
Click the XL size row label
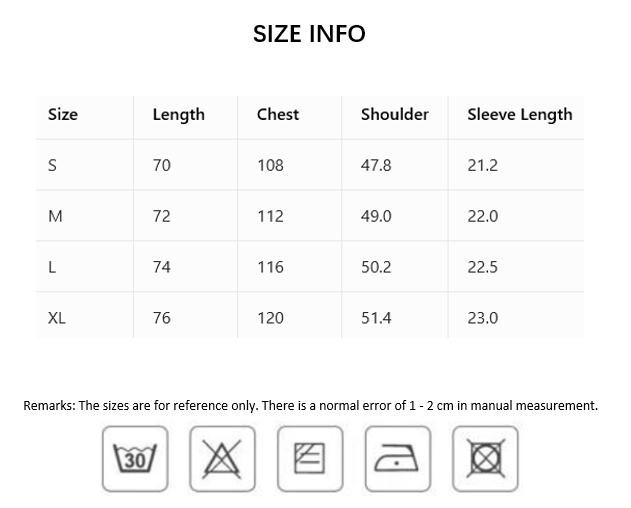coord(56,318)
